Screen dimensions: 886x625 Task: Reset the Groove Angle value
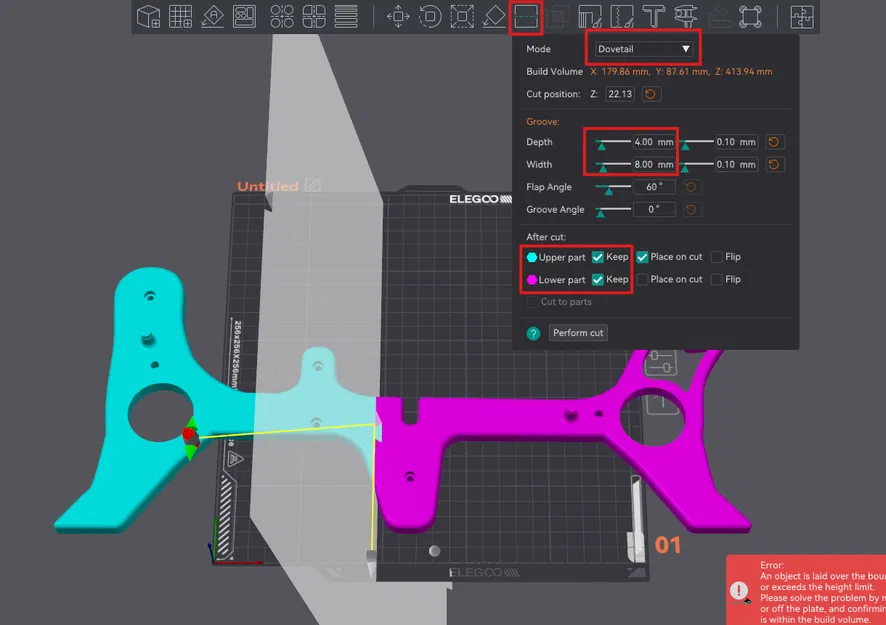690,210
